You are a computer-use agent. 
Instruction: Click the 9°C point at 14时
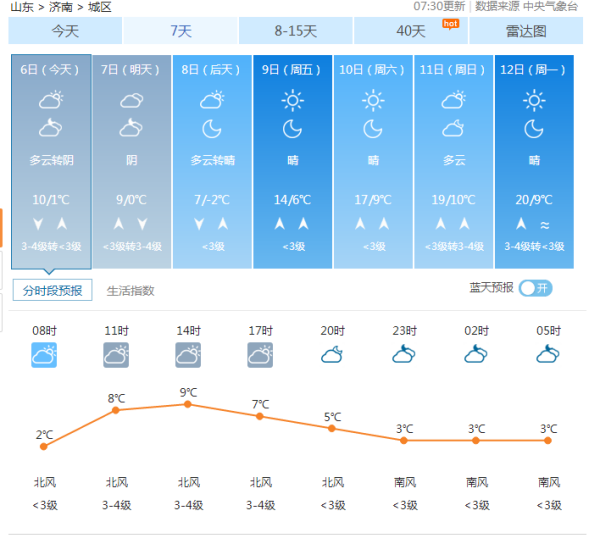(188, 404)
